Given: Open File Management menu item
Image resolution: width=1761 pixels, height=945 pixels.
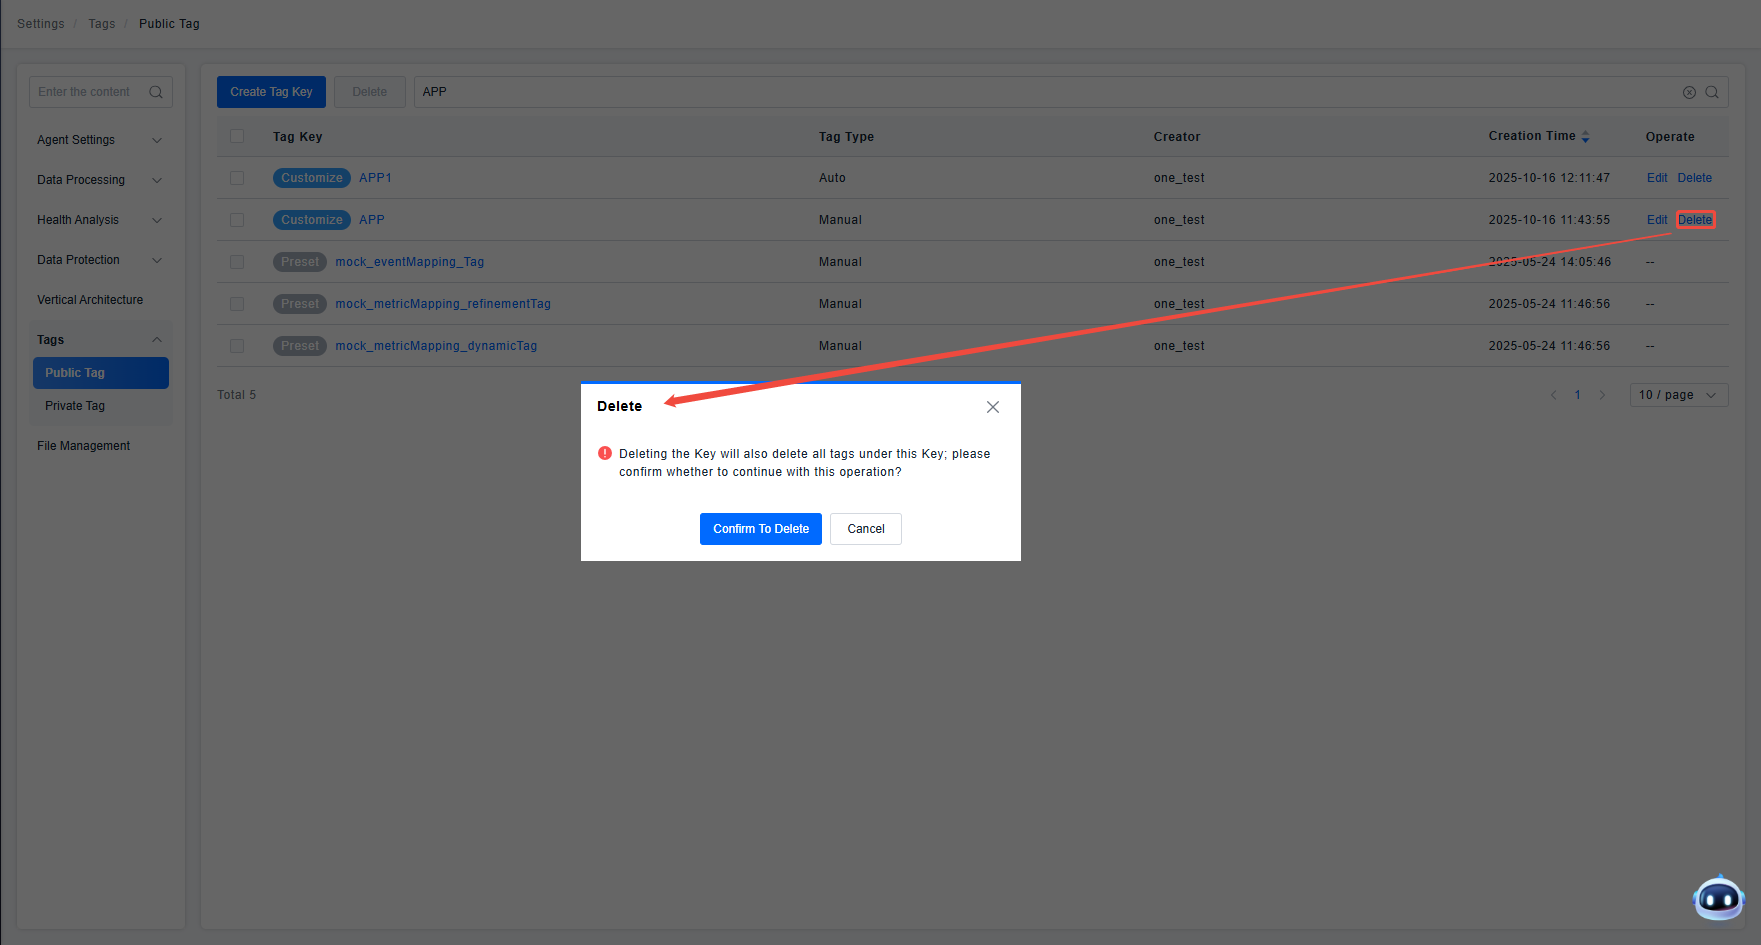Looking at the screenshot, I should coord(84,446).
